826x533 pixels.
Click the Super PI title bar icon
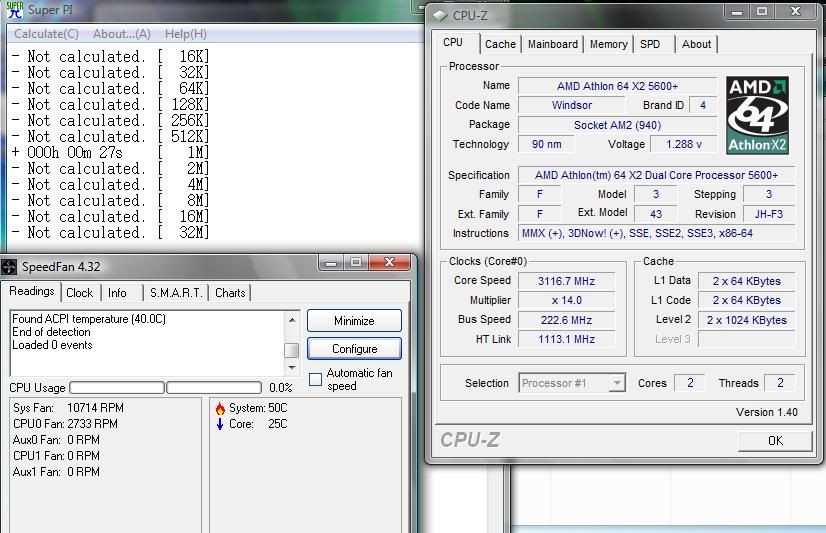[15, 10]
